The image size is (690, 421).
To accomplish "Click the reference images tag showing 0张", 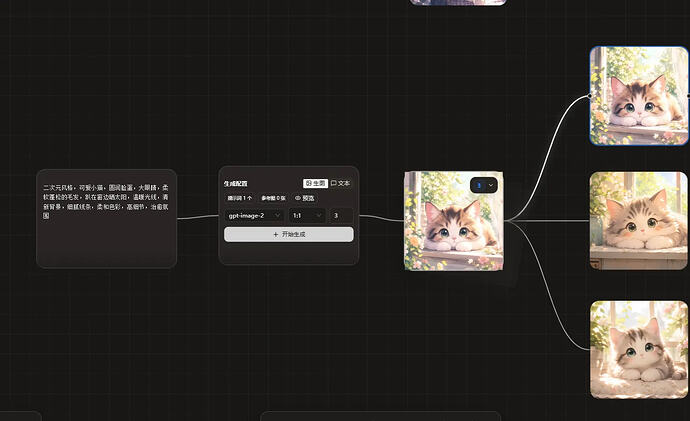I will [x=273, y=198].
